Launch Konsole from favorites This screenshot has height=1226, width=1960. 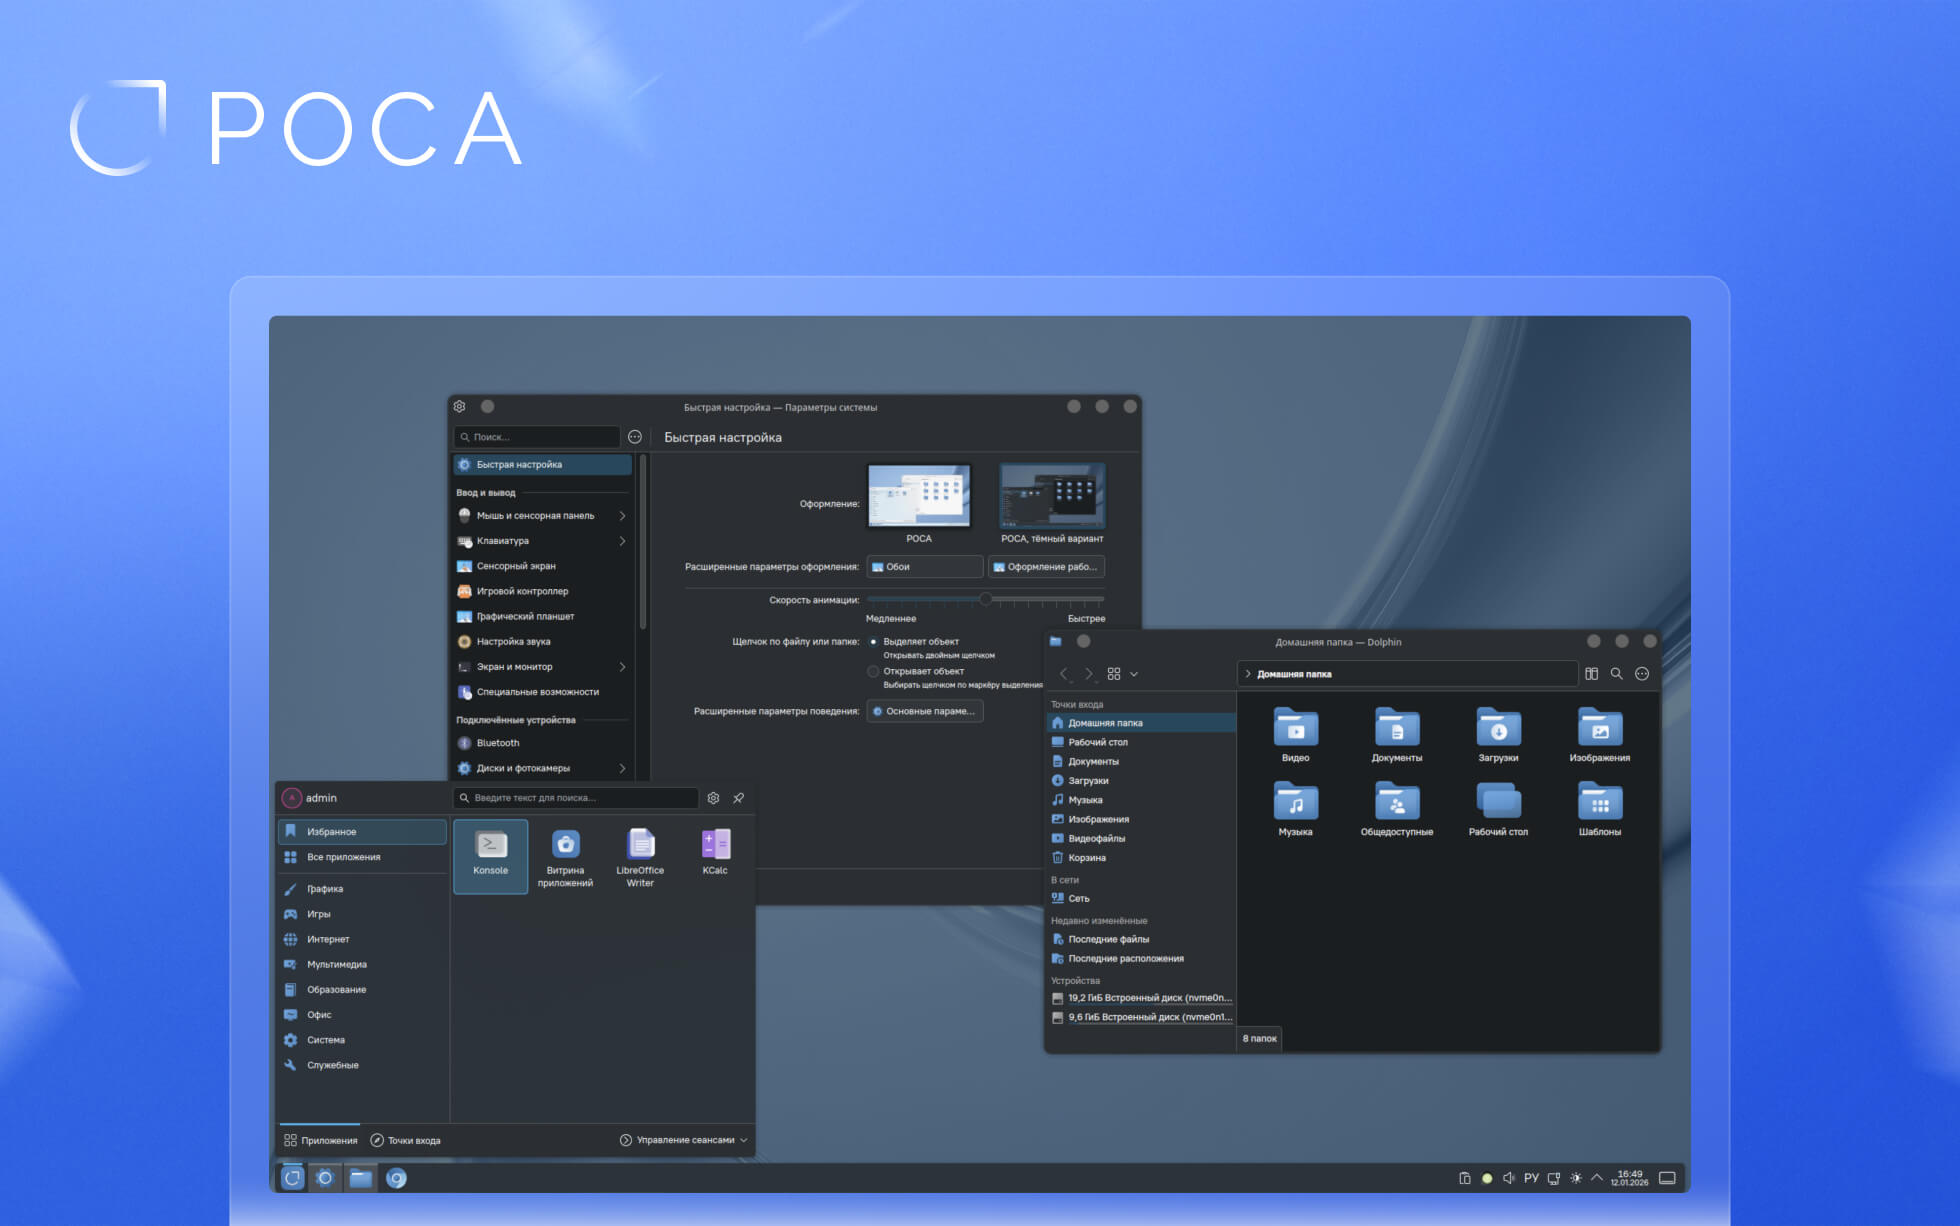click(490, 854)
